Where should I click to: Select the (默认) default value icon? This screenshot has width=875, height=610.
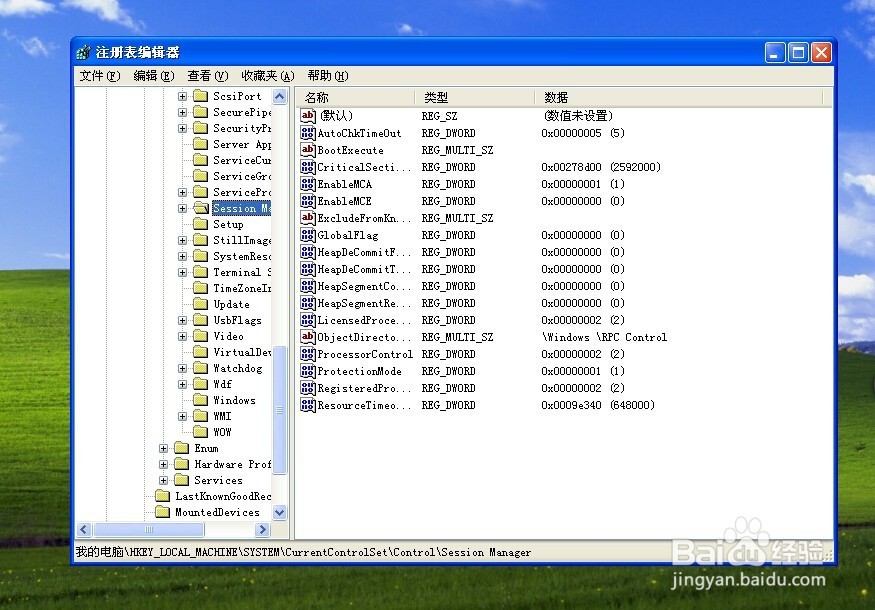click(x=308, y=116)
